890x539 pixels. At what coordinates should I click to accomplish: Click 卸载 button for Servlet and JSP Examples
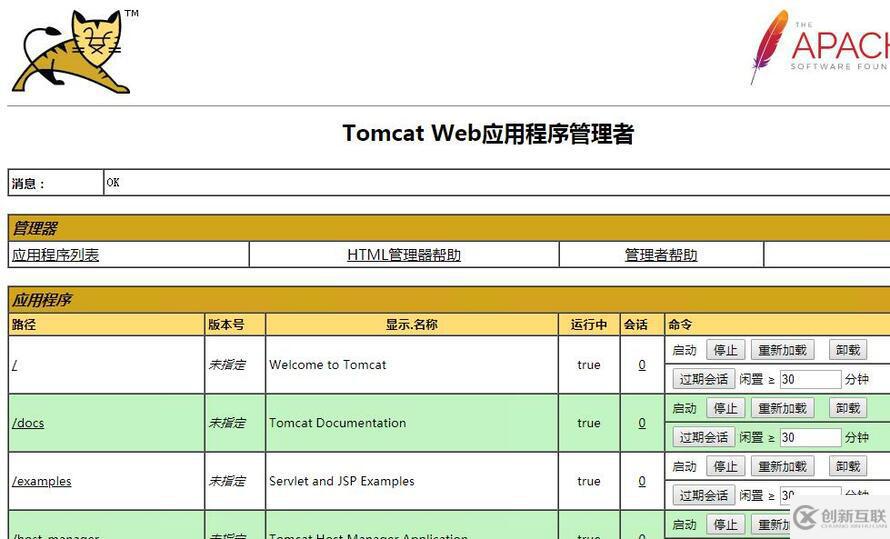pyautogui.click(x=848, y=466)
